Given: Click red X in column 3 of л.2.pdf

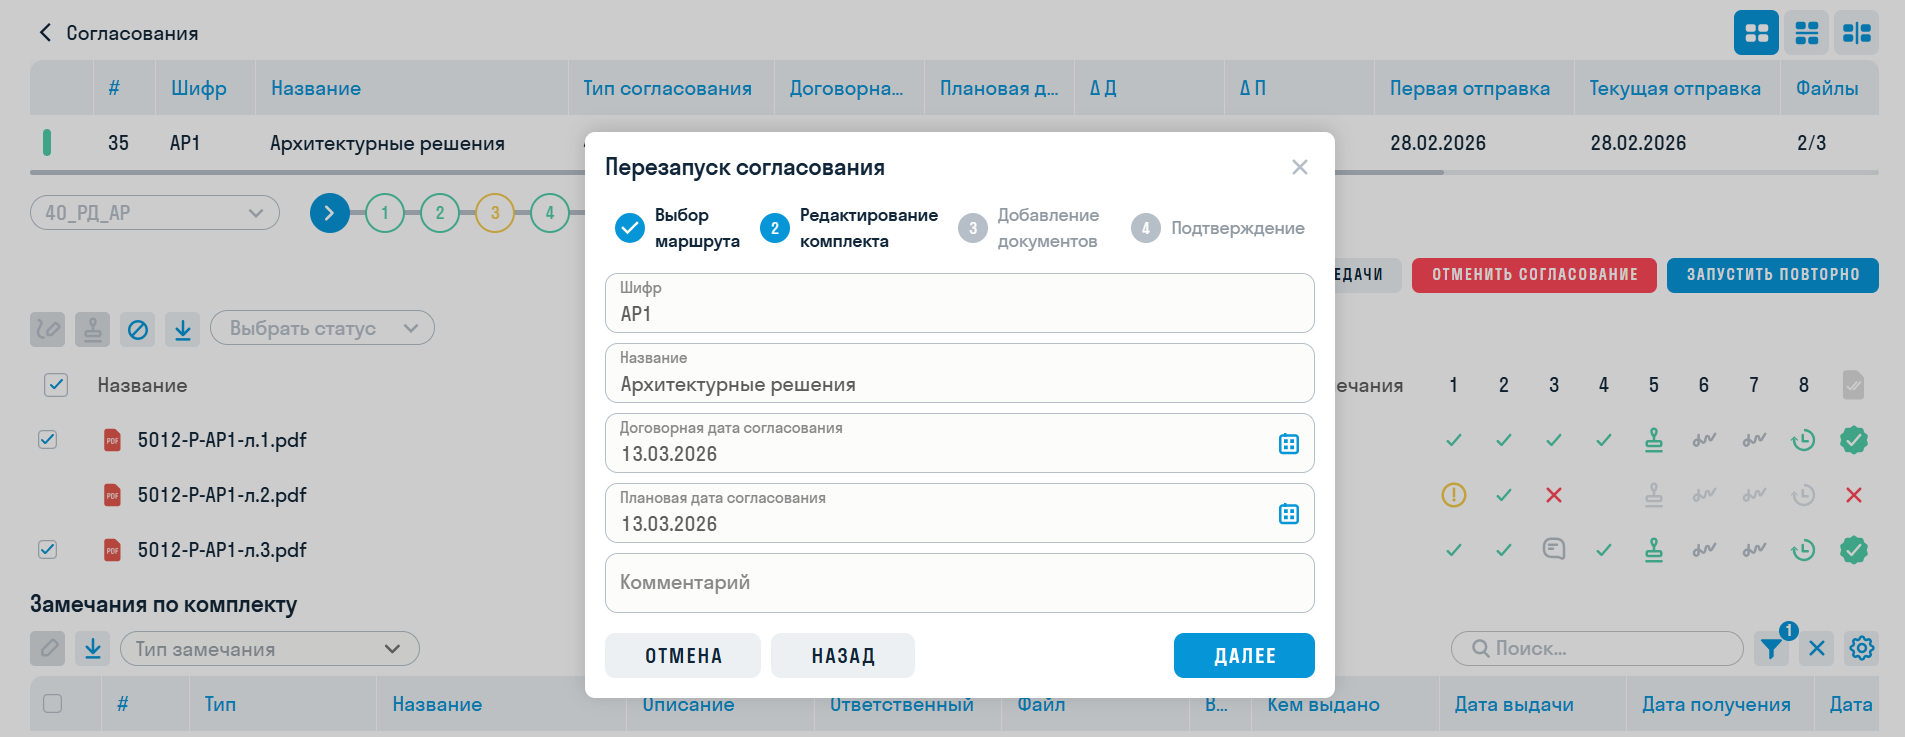Looking at the screenshot, I should tap(1553, 495).
